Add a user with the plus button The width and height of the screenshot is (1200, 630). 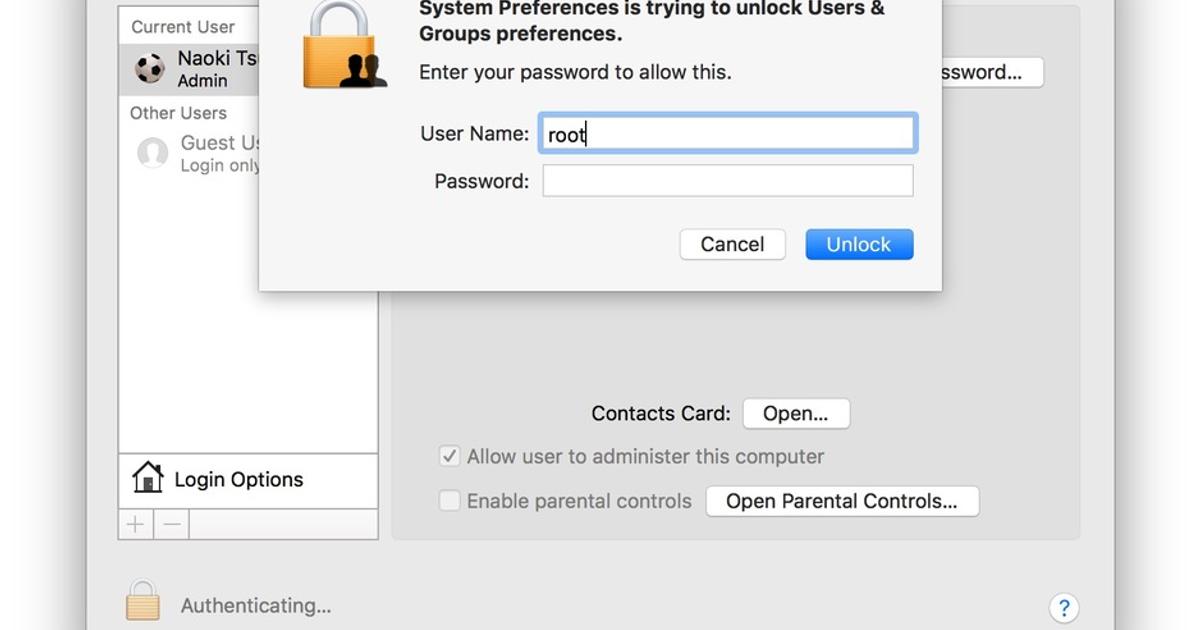pos(136,524)
